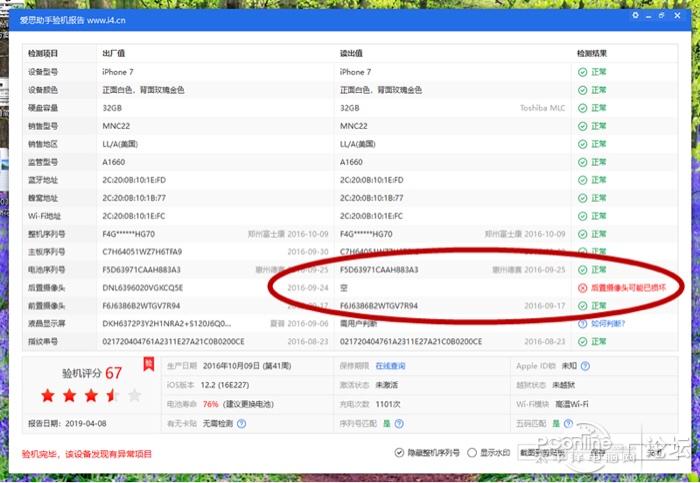Select the factory value A1660

pyautogui.click(x=114, y=162)
